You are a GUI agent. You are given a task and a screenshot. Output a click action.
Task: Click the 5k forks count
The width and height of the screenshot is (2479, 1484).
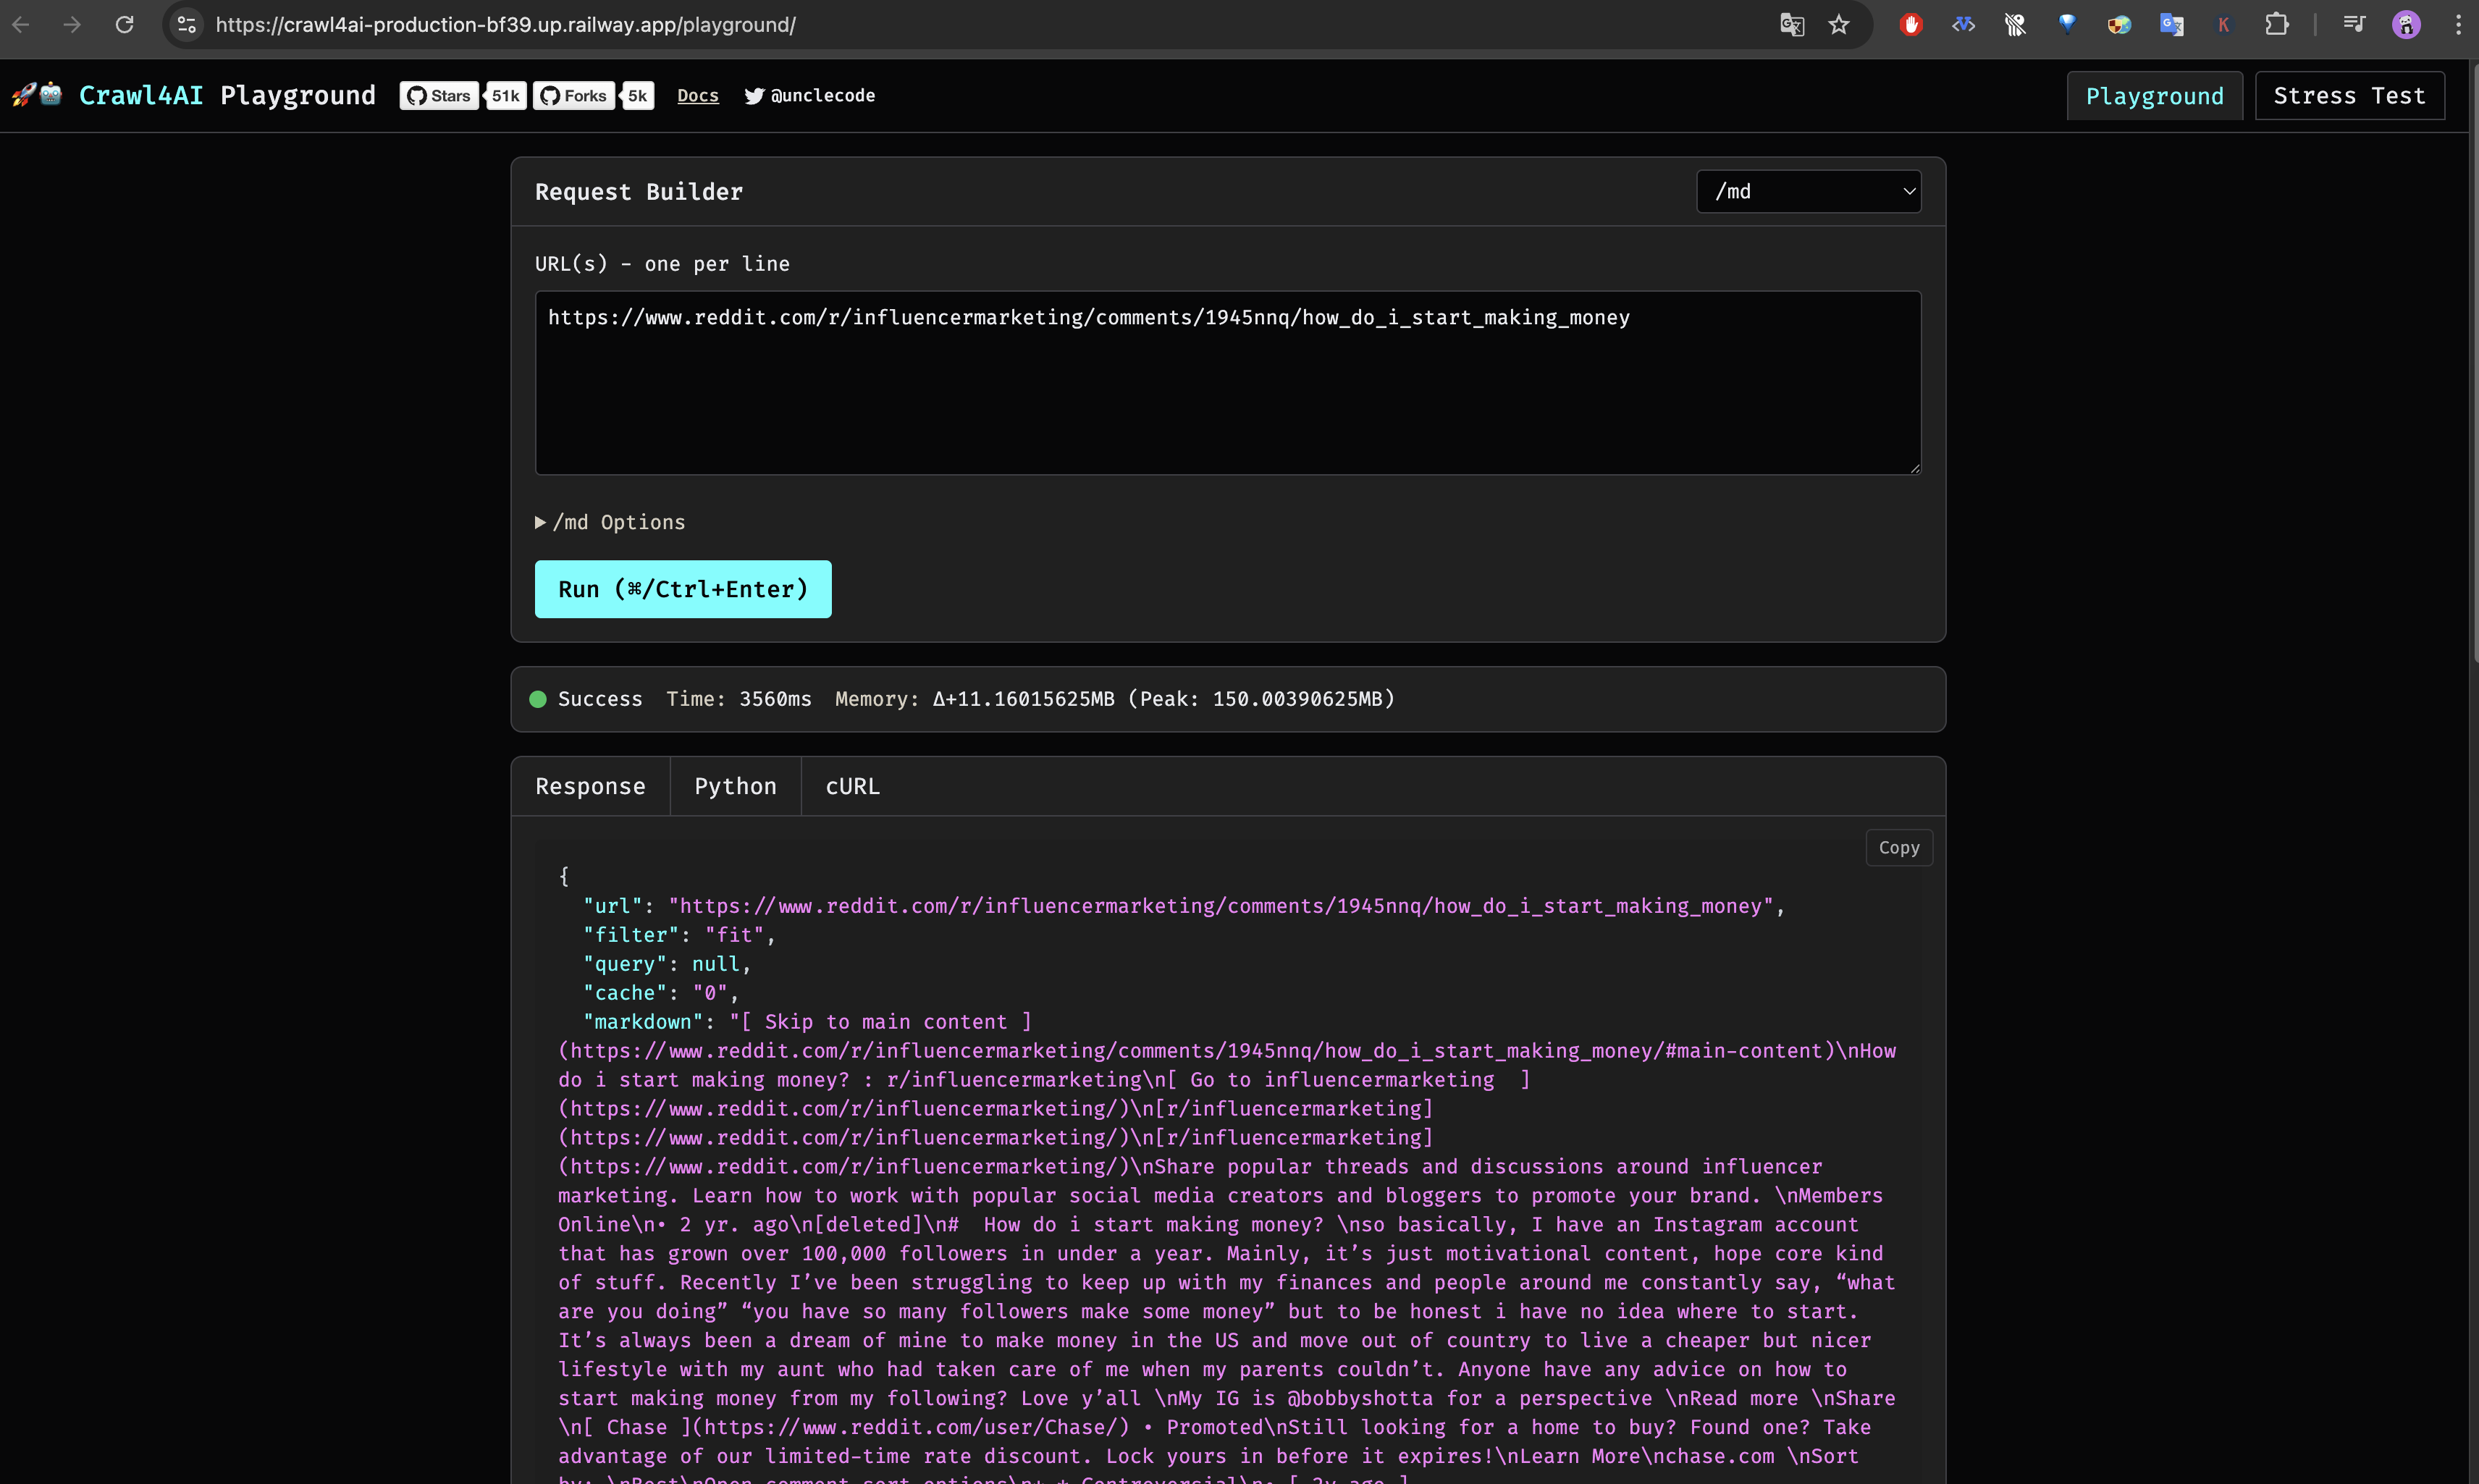pos(637,96)
